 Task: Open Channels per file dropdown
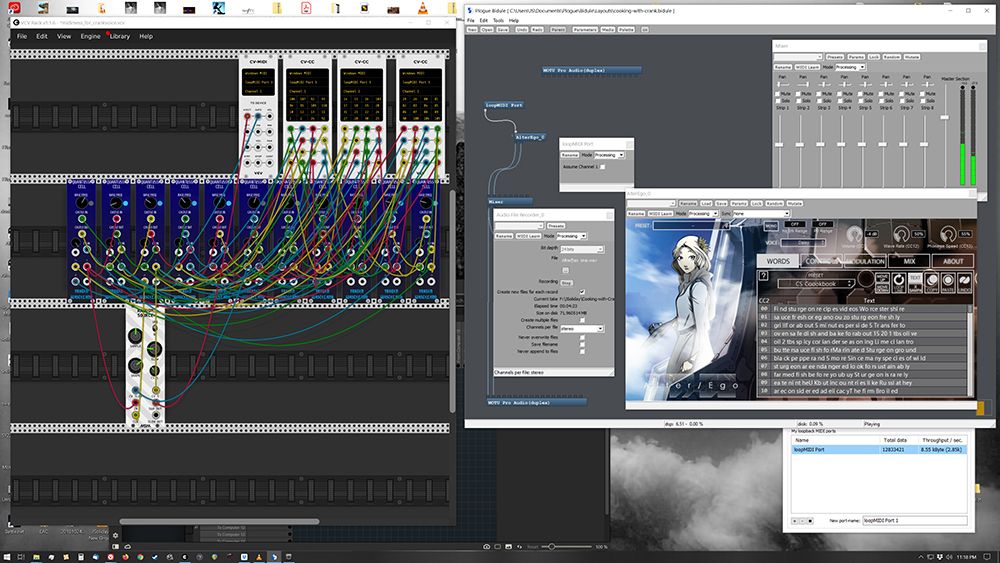coord(582,328)
